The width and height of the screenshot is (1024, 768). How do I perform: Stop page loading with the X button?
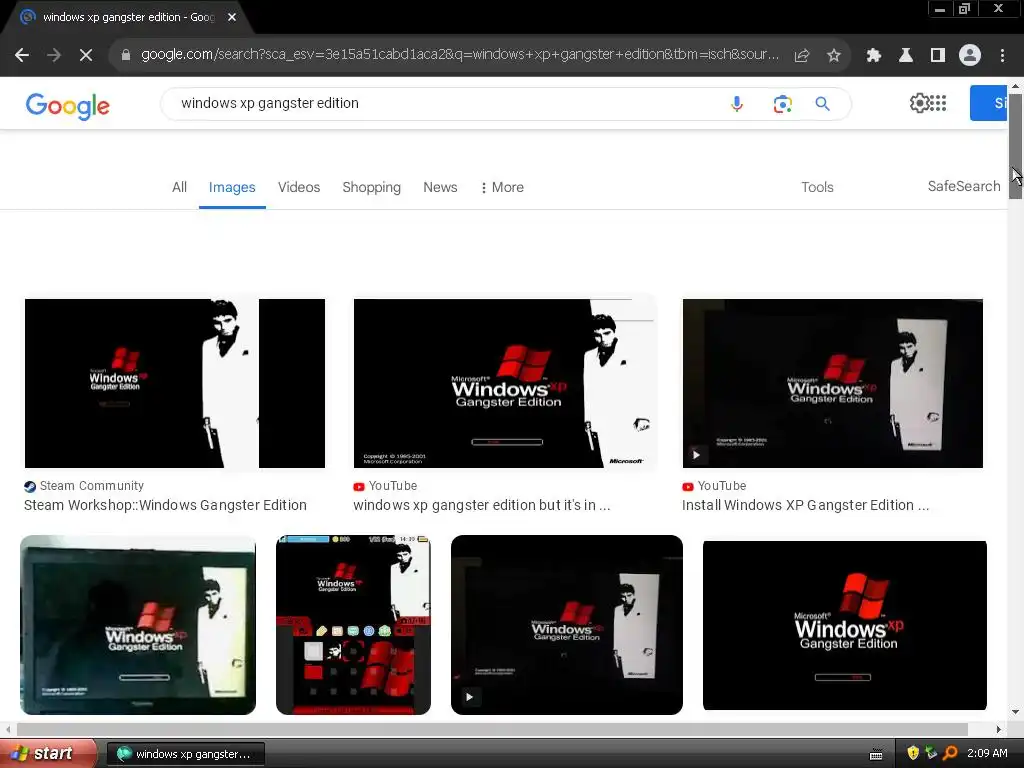click(x=86, y=56)
